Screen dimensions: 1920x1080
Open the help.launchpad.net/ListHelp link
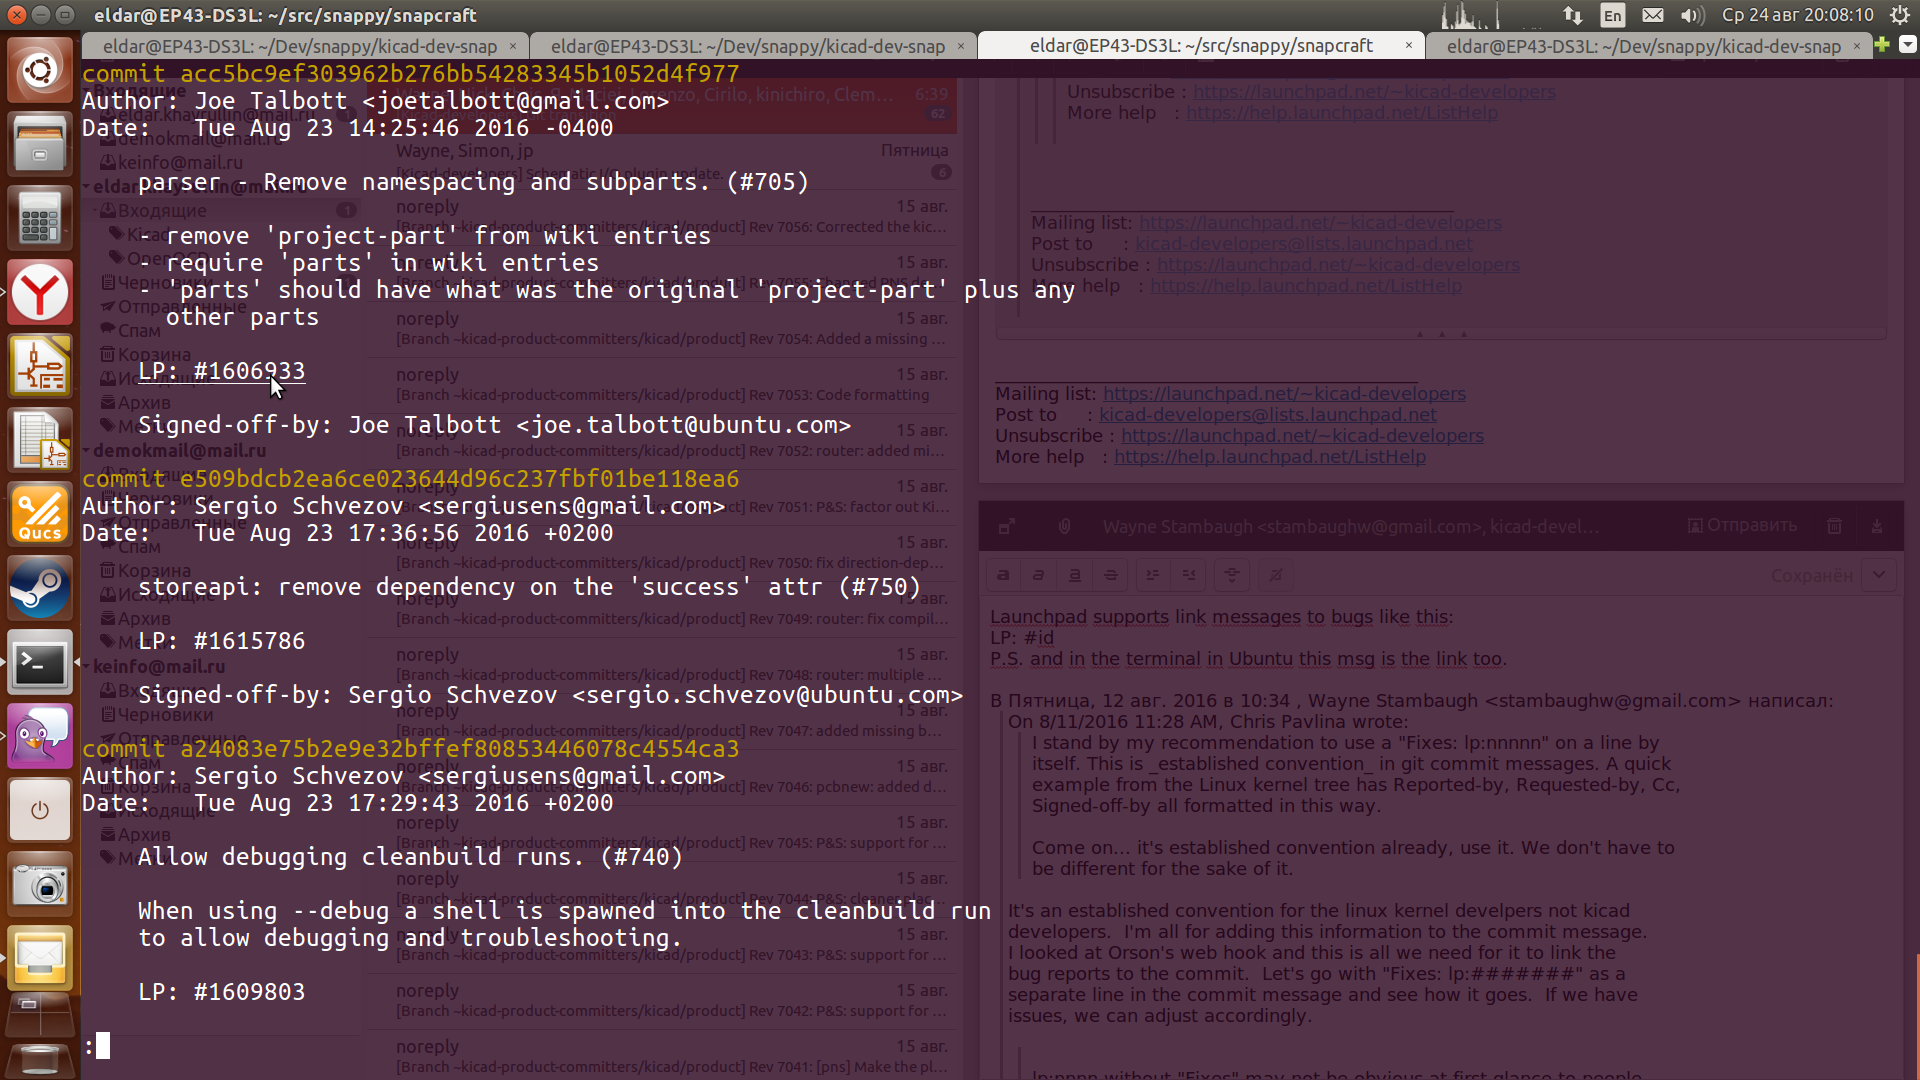tap(1270, 457)
